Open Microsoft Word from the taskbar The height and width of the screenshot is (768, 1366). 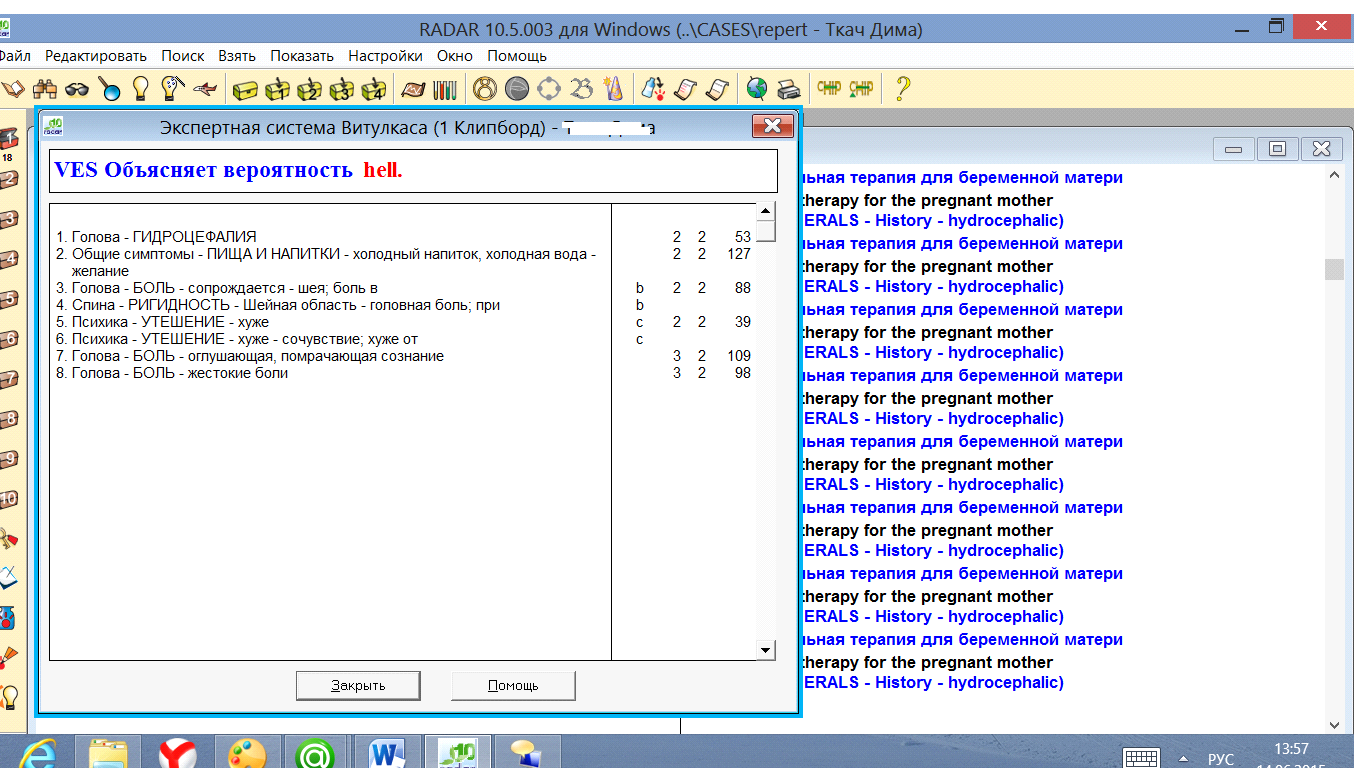pyautogui.click(x=386, y=752)
